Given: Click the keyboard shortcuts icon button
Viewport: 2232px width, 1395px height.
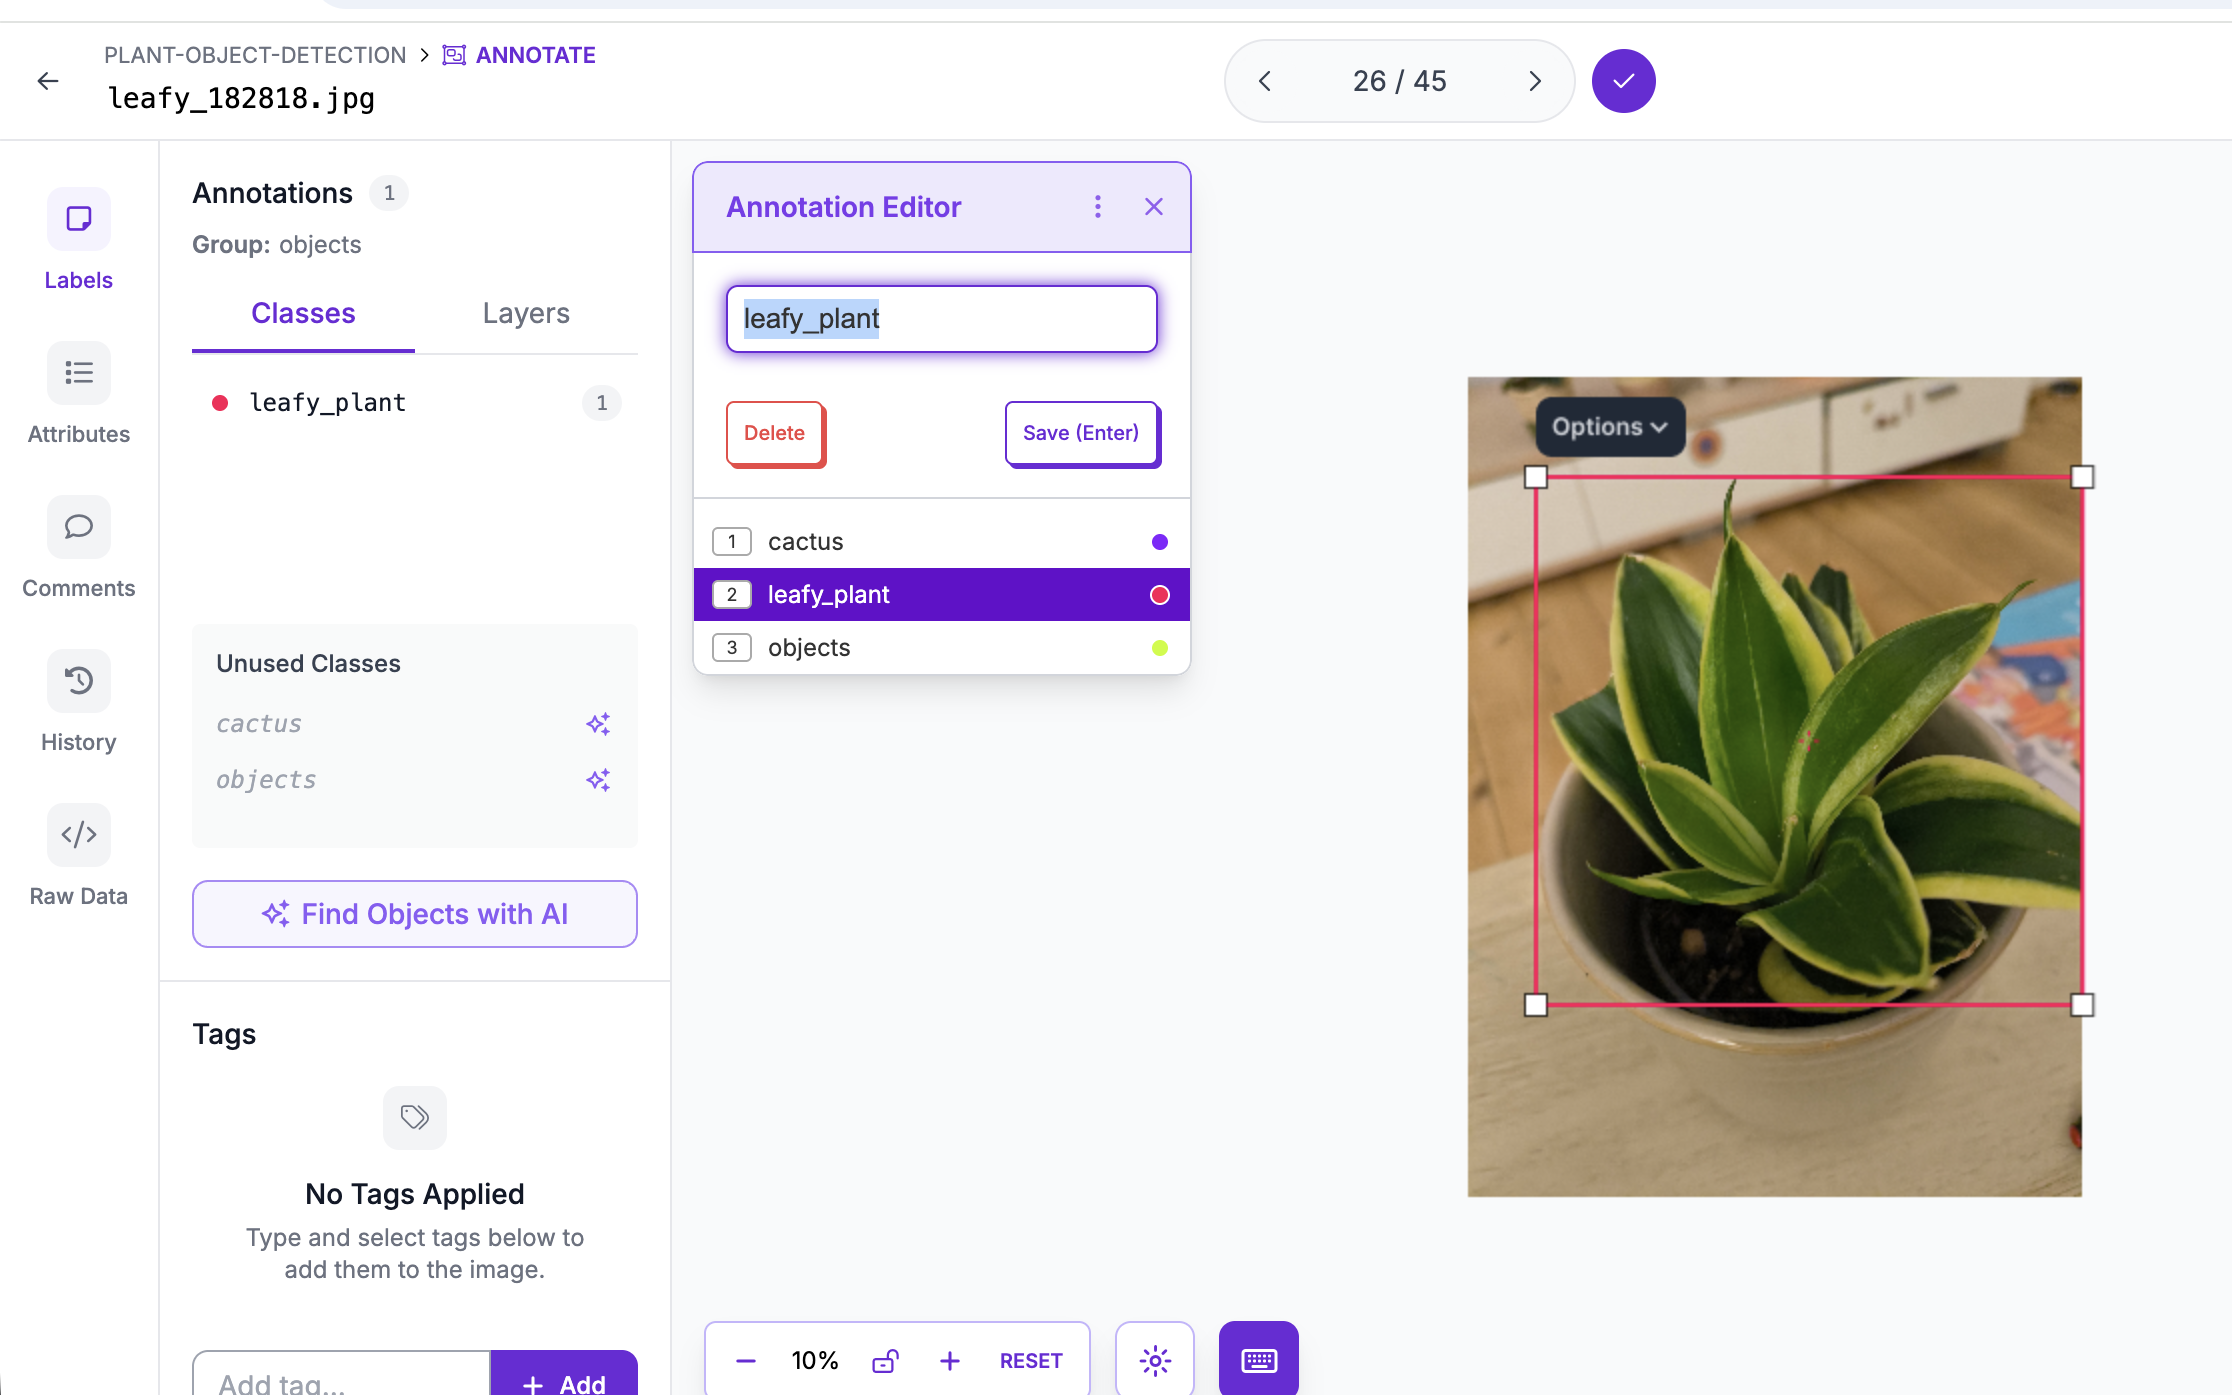Looking at the screenshot, I should pos(1258,1360).
